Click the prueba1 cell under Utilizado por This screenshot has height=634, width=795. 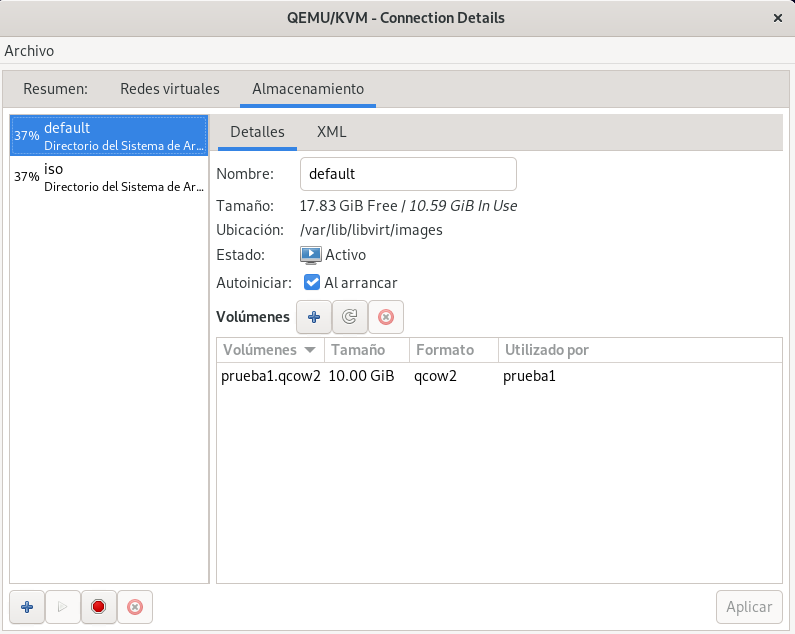tap(529, 376)
